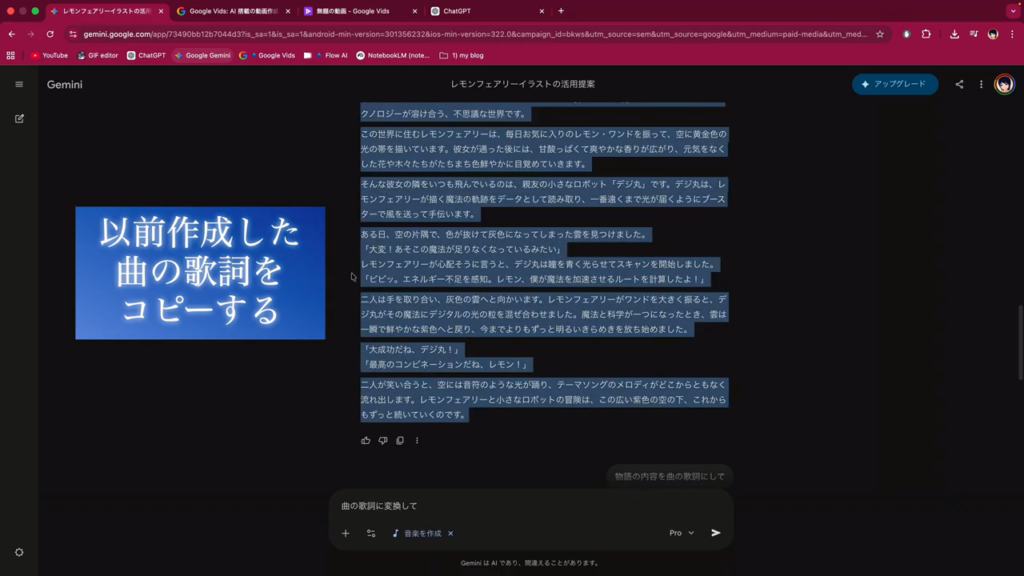Bookmark this page with the star icon
This screenshot has width=1024, height=576.
click(x=880, y=33)
